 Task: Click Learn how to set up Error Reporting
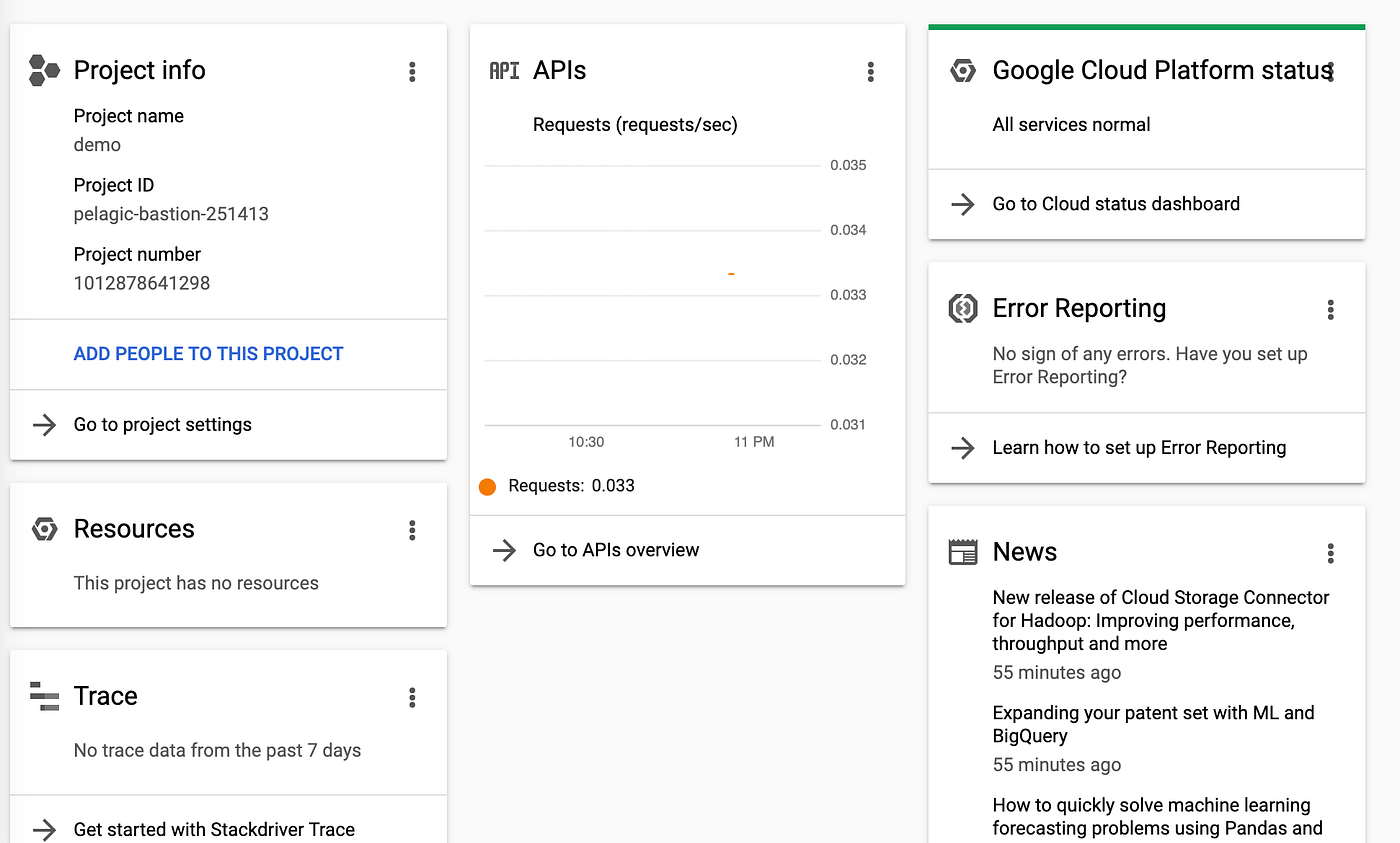[1139, 447]
